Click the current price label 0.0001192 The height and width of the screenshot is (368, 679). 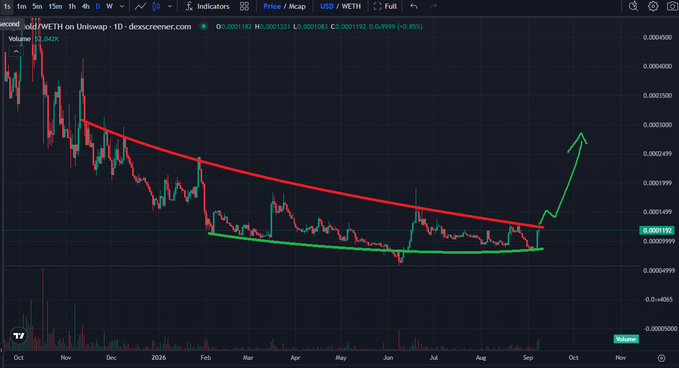click(x=656, y=230)
